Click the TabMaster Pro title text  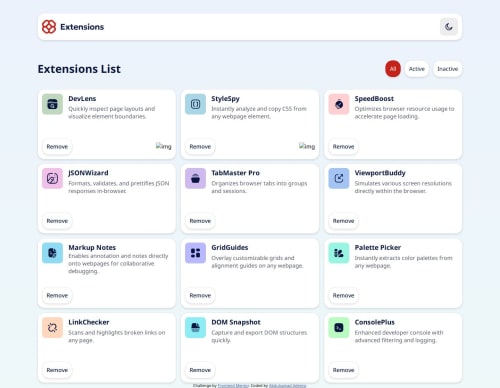[235, 173]
